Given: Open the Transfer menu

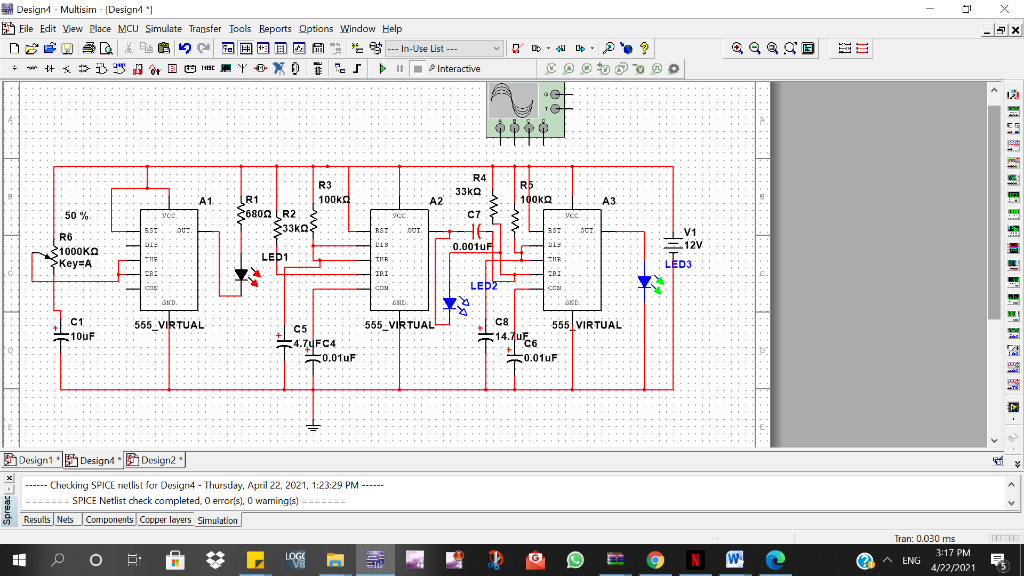Looking at the screenshot, I should 205,28.
